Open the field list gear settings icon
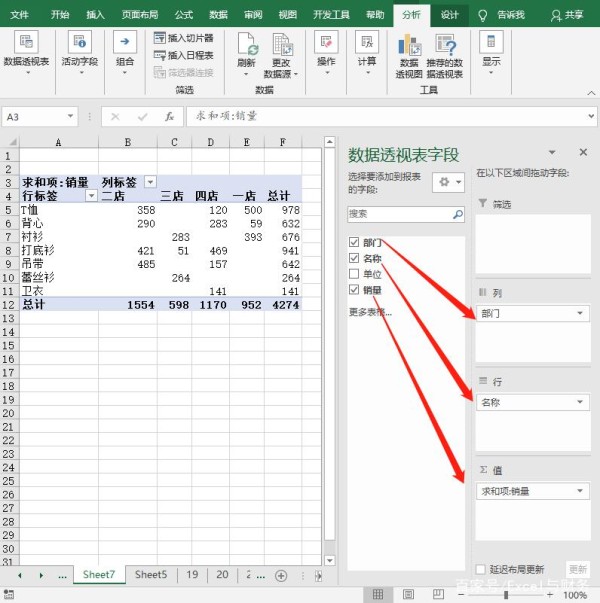600x603 pixels. pyautogui.click(x=446, y=182)
